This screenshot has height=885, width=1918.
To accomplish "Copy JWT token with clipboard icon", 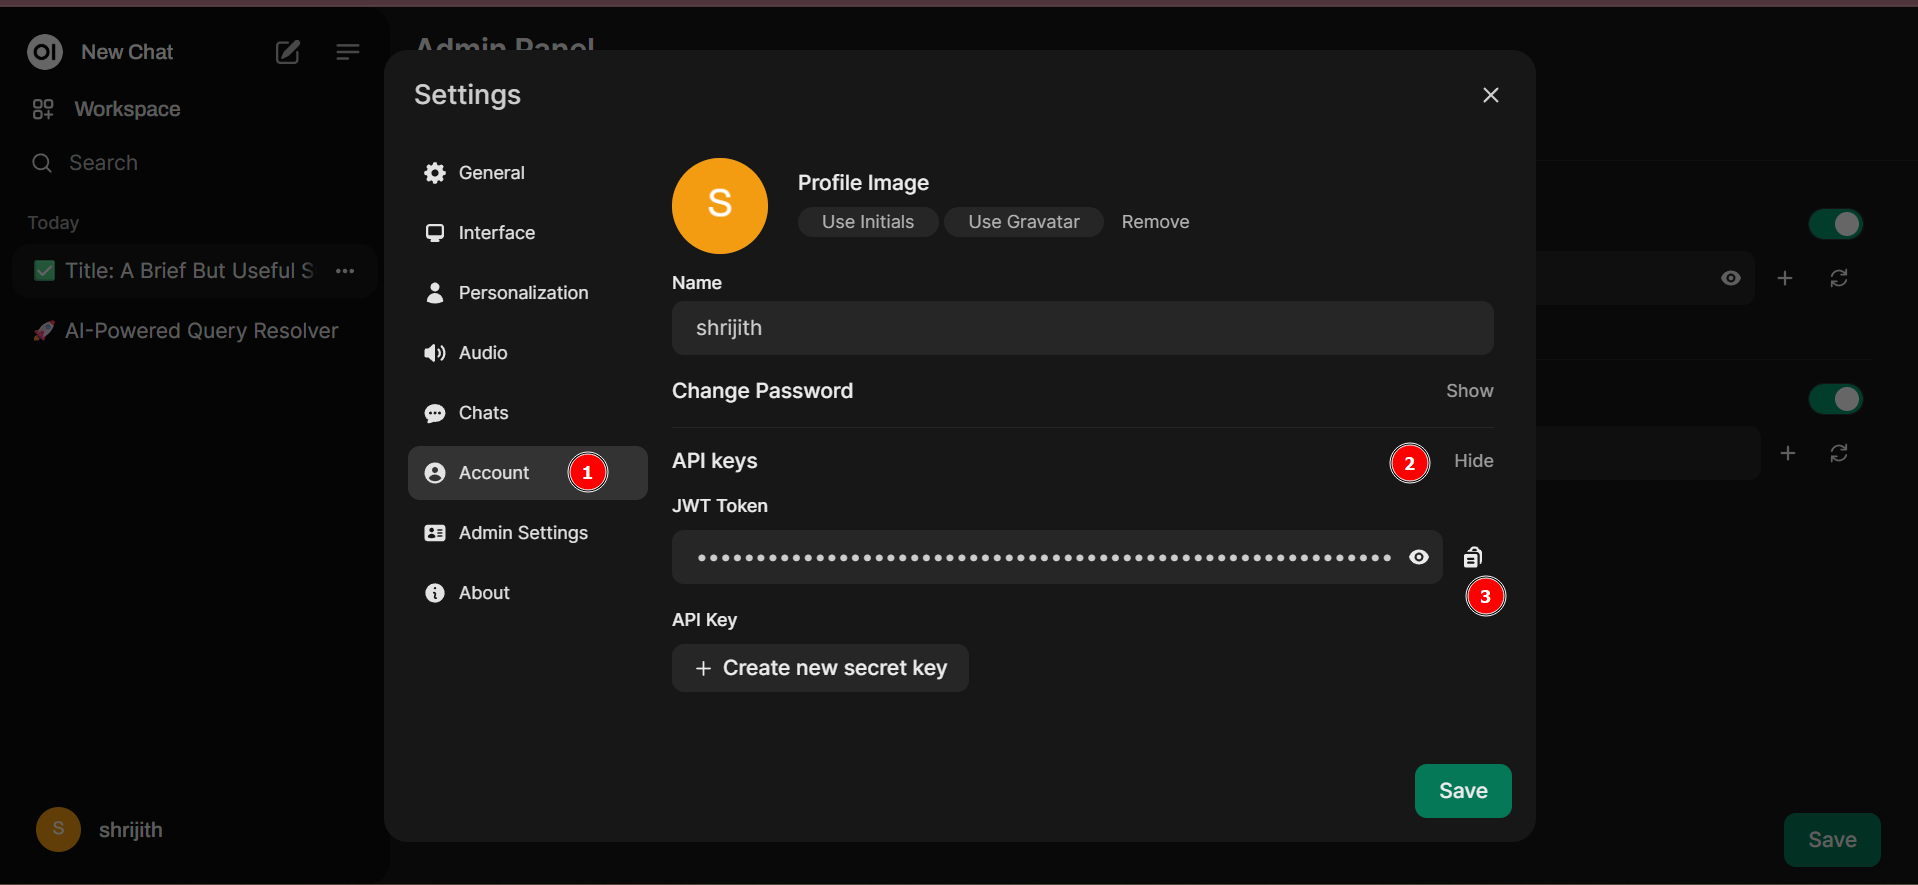I will (x=1472, y=557).
